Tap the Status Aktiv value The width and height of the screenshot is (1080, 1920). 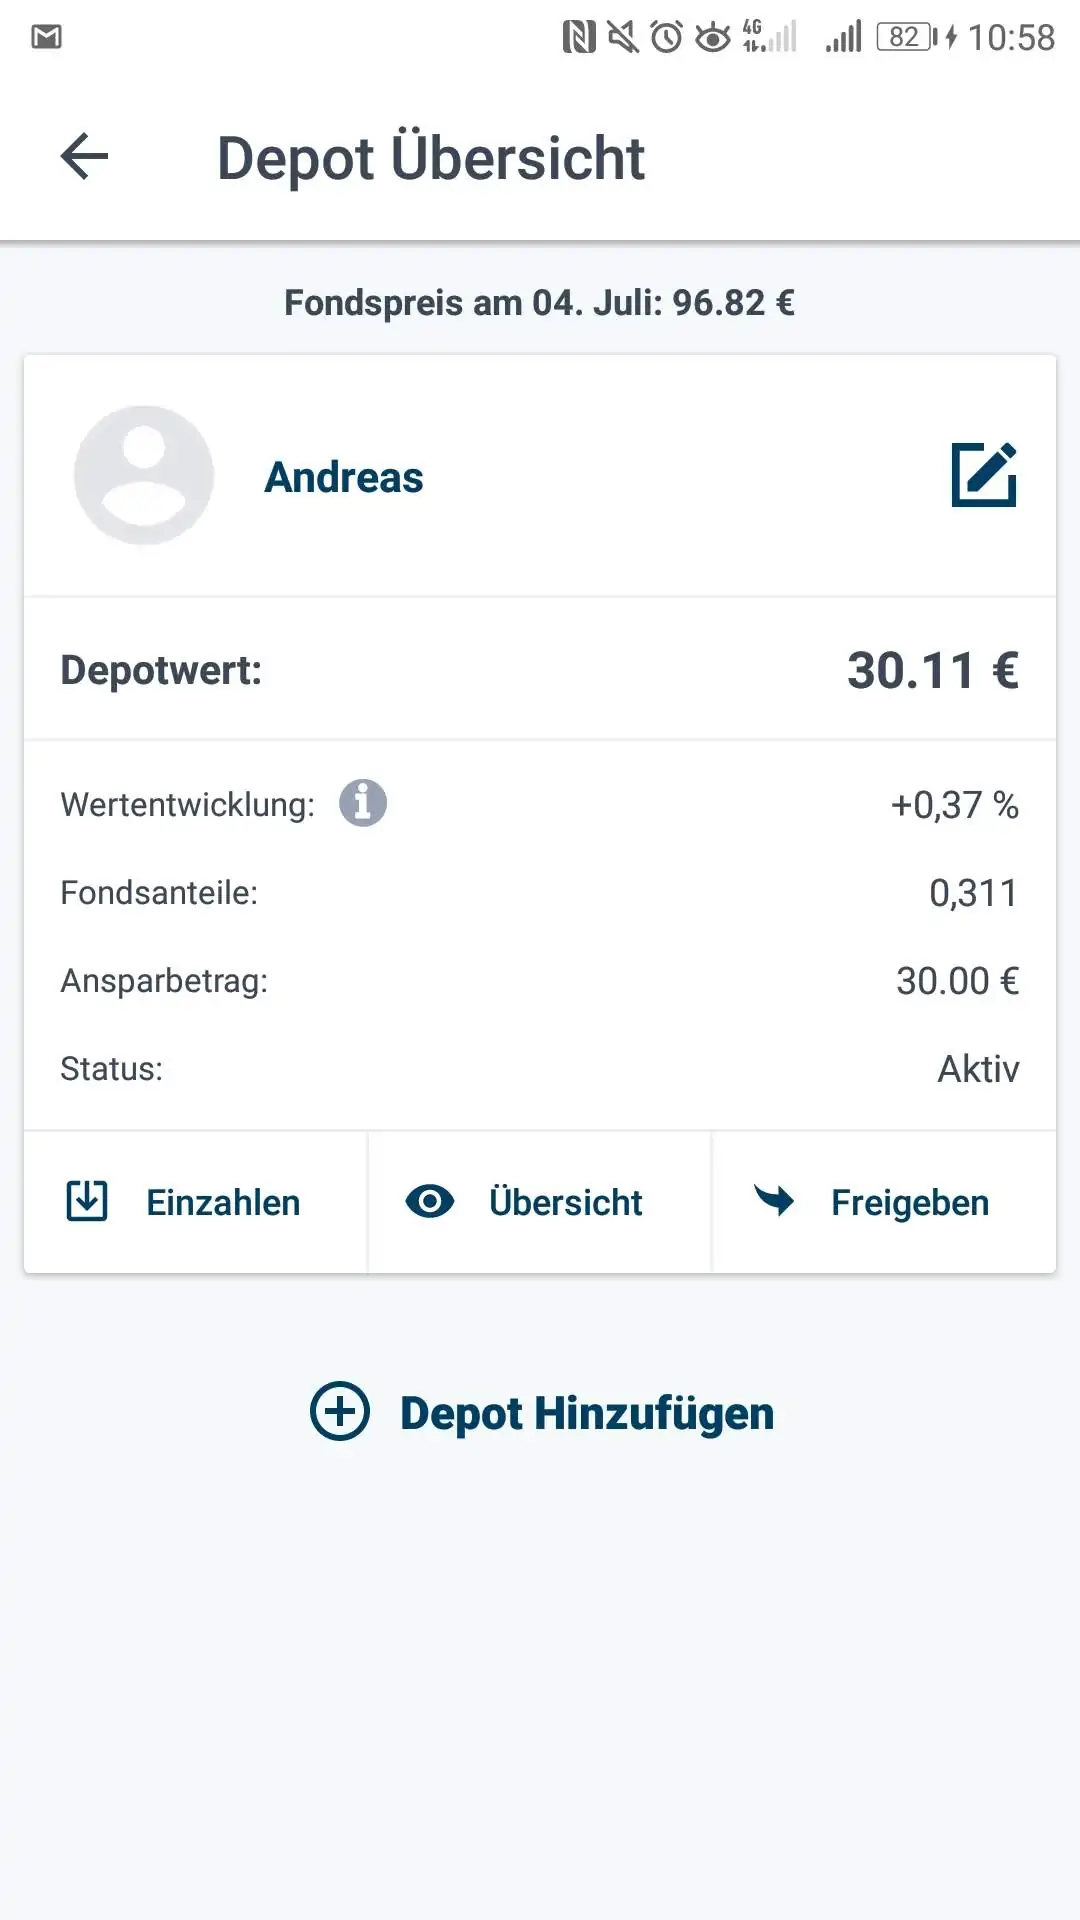coord(977,1069)
